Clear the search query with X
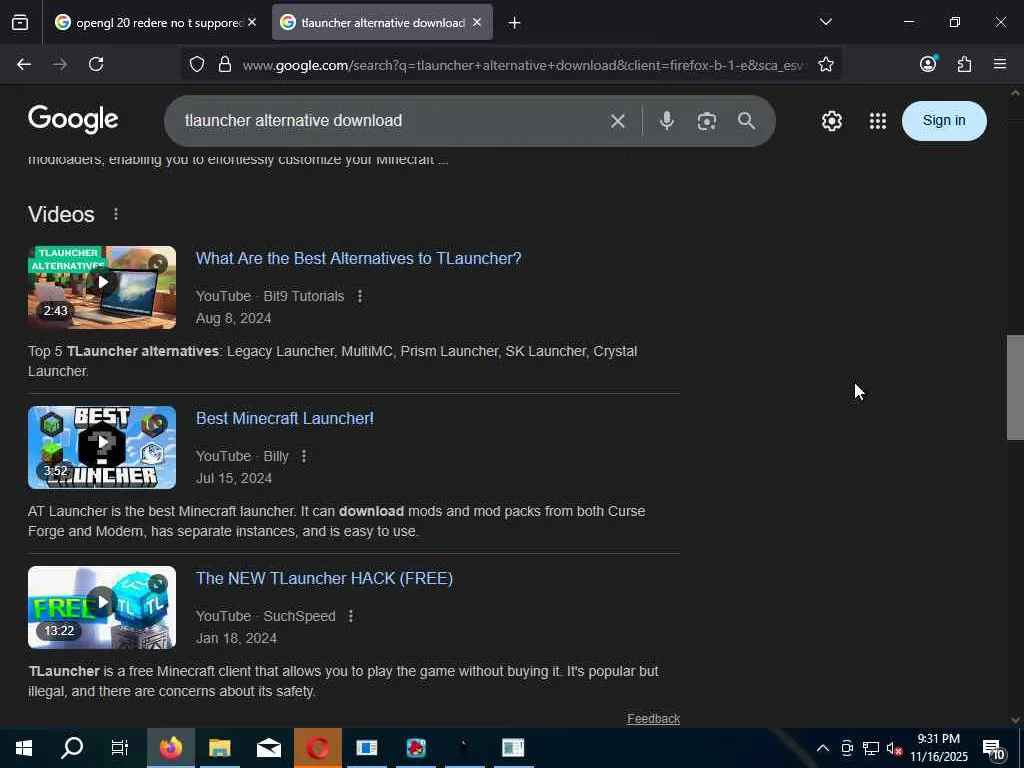The height and width of the screenshot is (768, 1024). (618, 121)
